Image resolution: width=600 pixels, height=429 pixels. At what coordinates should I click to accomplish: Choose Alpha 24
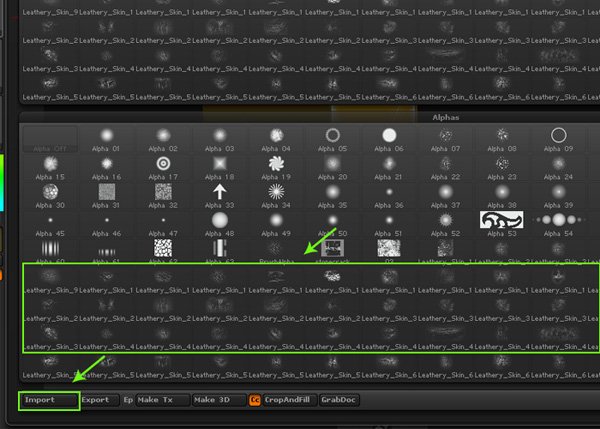coord(558,168)
